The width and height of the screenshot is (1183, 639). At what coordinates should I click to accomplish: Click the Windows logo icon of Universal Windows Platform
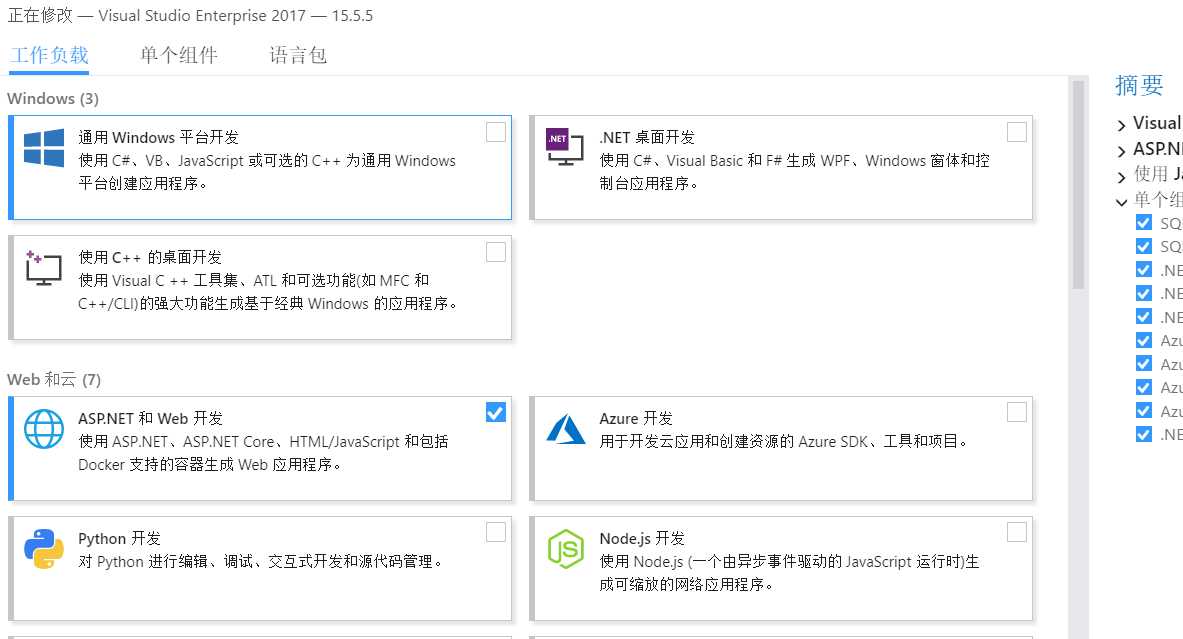(44, 147)
